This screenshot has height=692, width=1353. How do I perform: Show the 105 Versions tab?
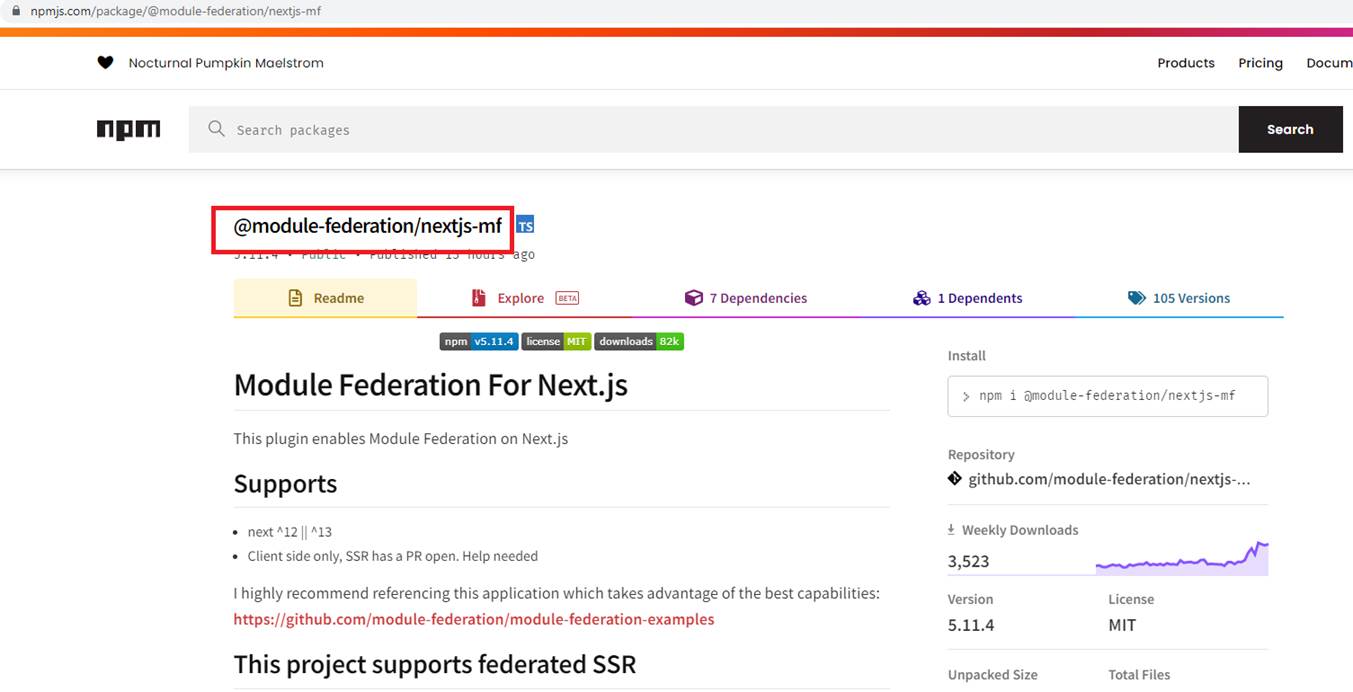(x=1179, y=298)
